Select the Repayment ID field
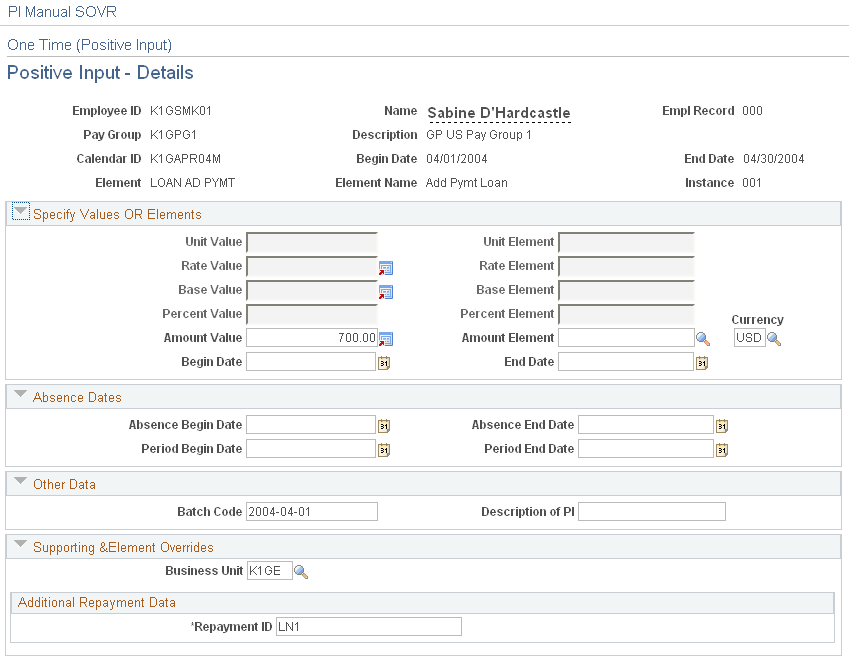Image resolution: width=849 pixels, height=664 pixels. pyautogui.click(x=368, y=627)
